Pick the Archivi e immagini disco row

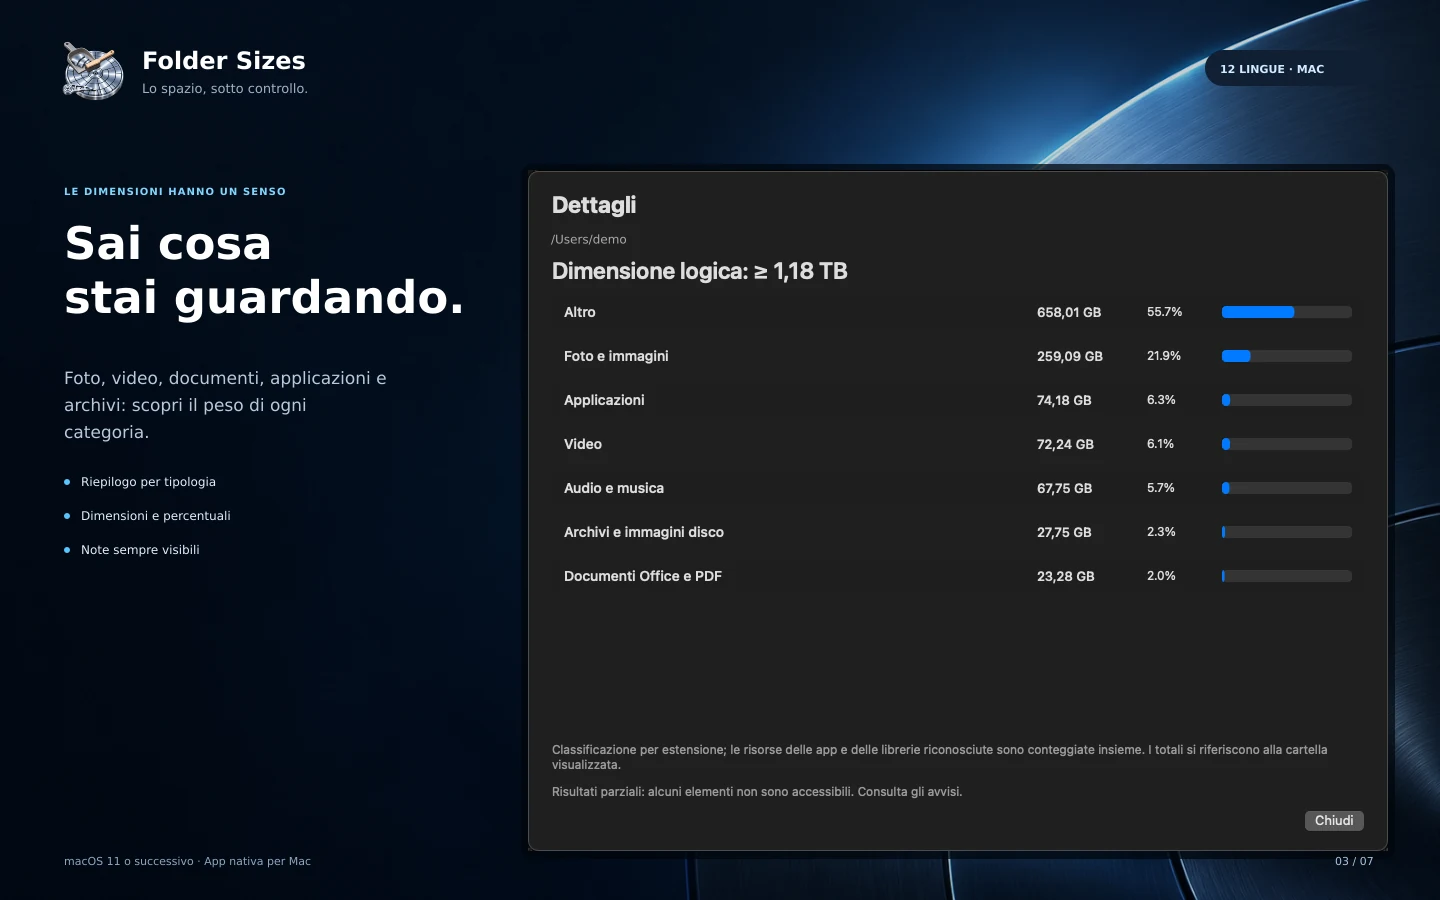(957, 532)
